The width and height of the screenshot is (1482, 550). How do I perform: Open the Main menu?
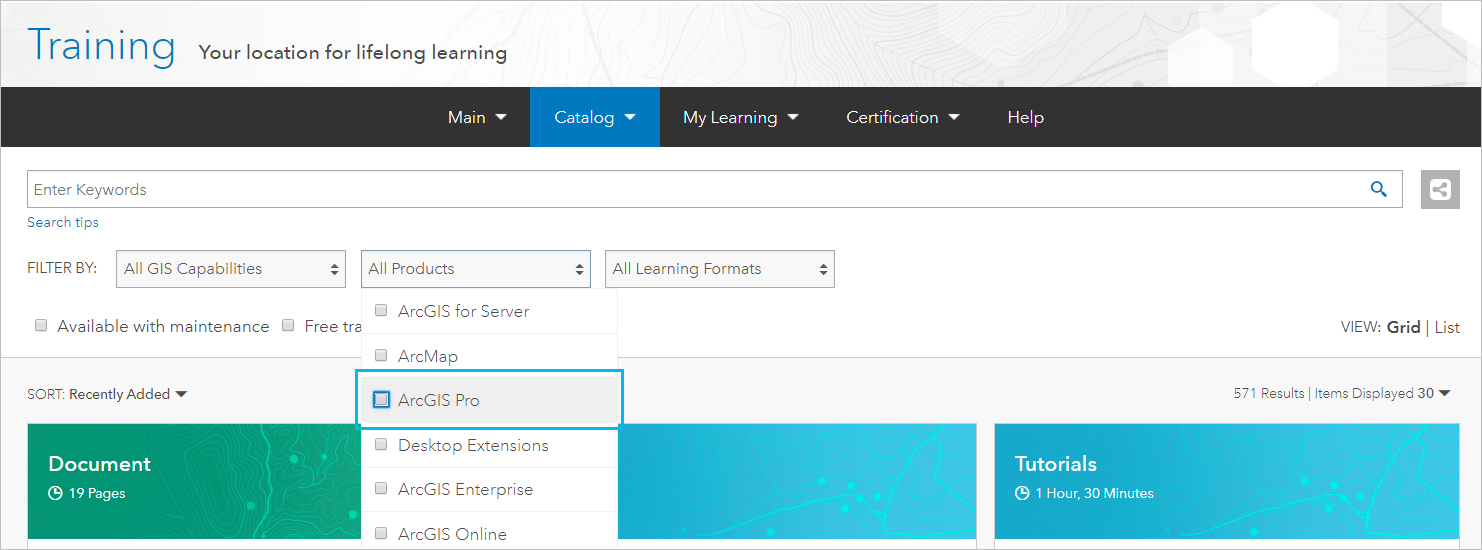point(477,117)
